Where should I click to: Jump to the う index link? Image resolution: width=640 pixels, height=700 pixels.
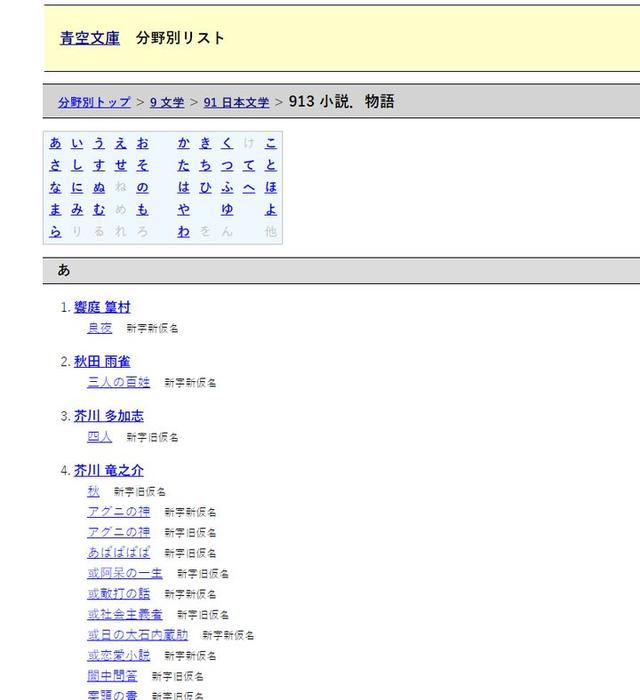click(99, 143)
